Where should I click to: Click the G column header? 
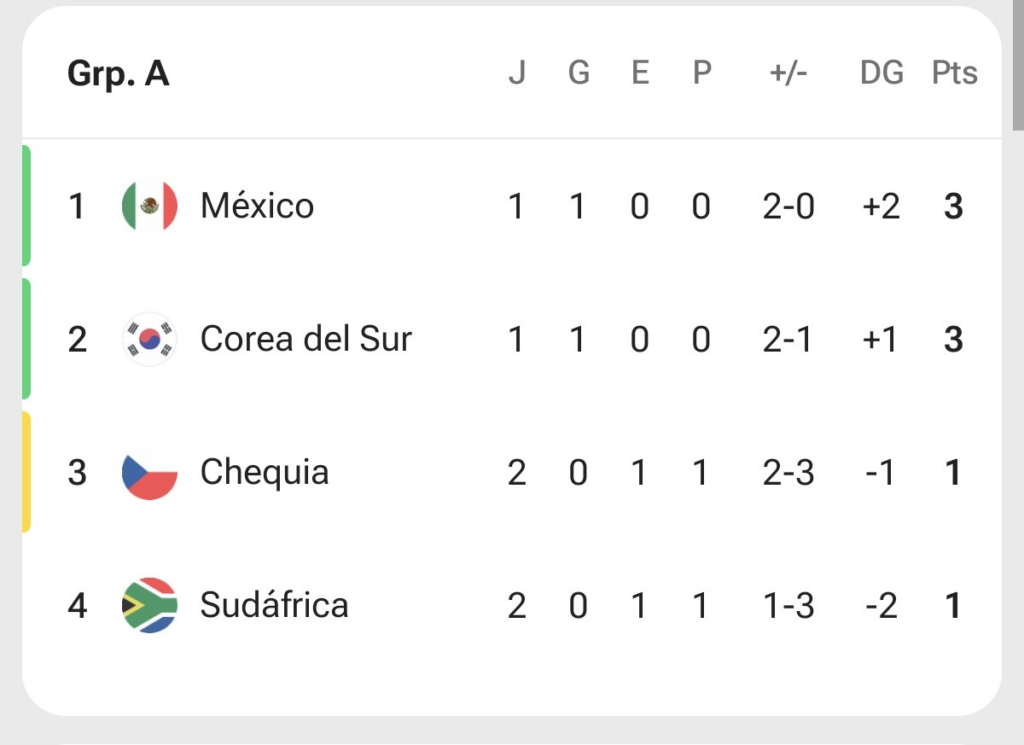pos(579,72)
